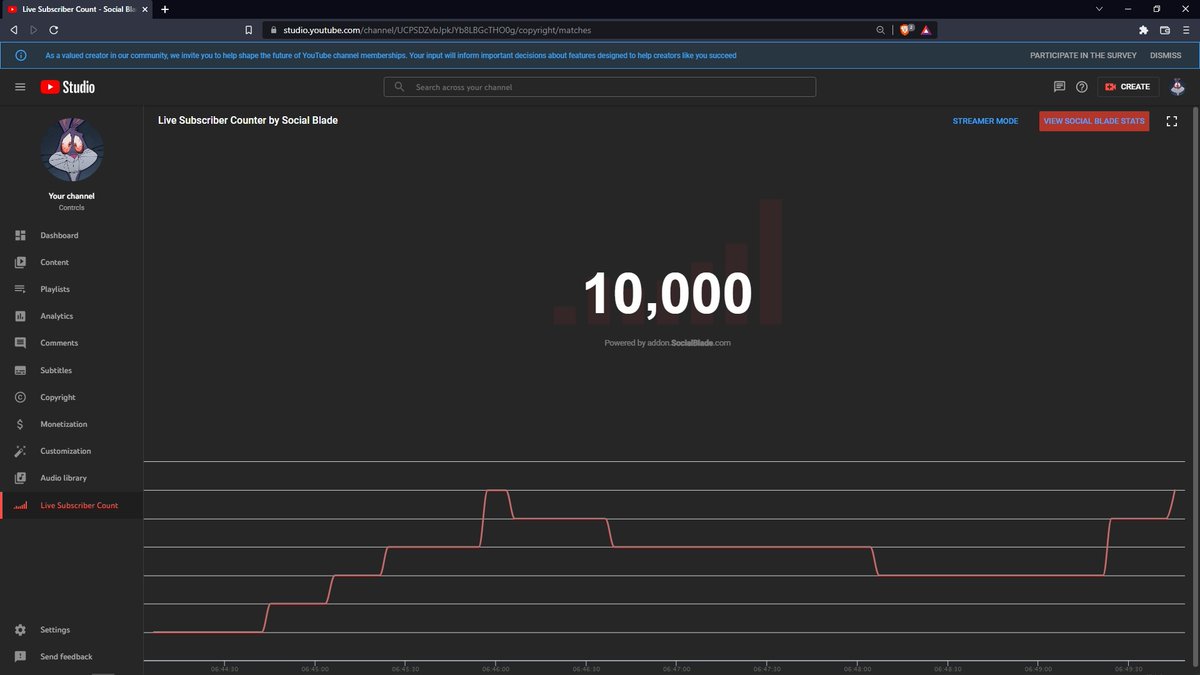Click the VIEW SOCIAL BLADE STATS button

pyautogui.click(x=1093, y=120)
